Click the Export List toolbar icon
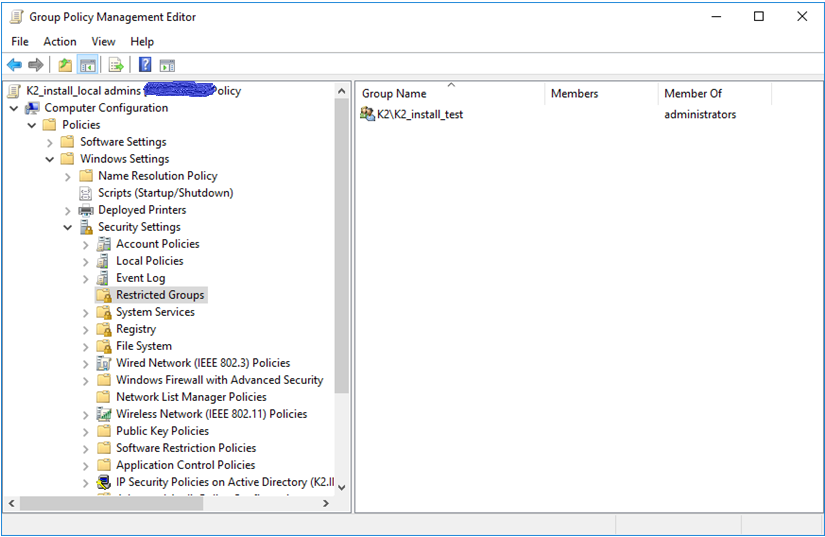 tap(116, 65)
